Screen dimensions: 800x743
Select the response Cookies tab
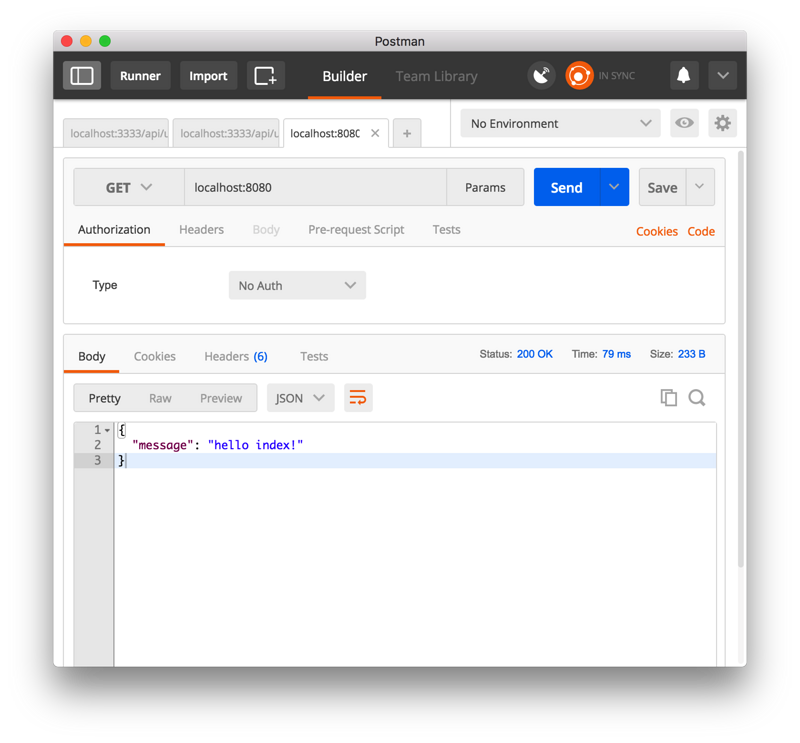pos(155,356)
